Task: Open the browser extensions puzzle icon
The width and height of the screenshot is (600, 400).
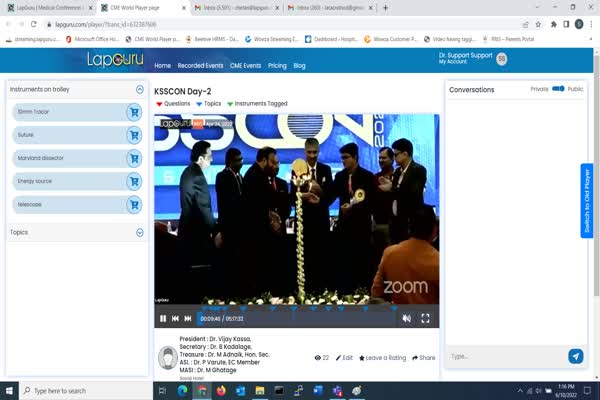Action: (x=553, y=24)
